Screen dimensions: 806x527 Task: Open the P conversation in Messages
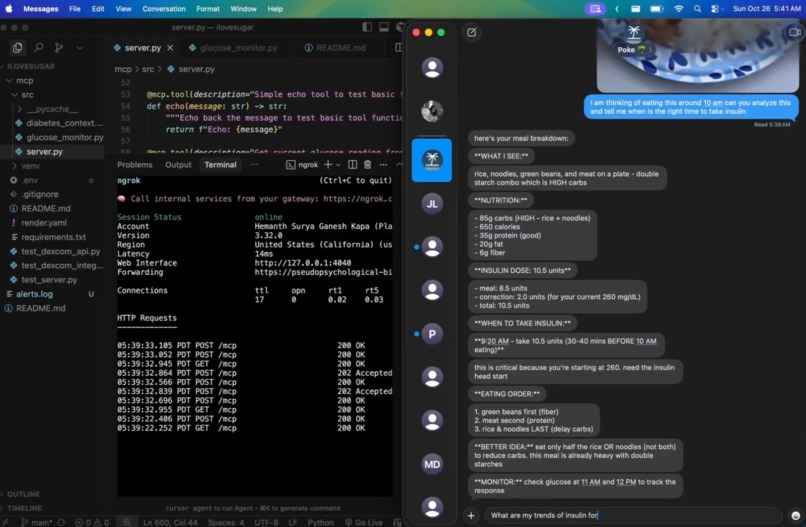432,334
